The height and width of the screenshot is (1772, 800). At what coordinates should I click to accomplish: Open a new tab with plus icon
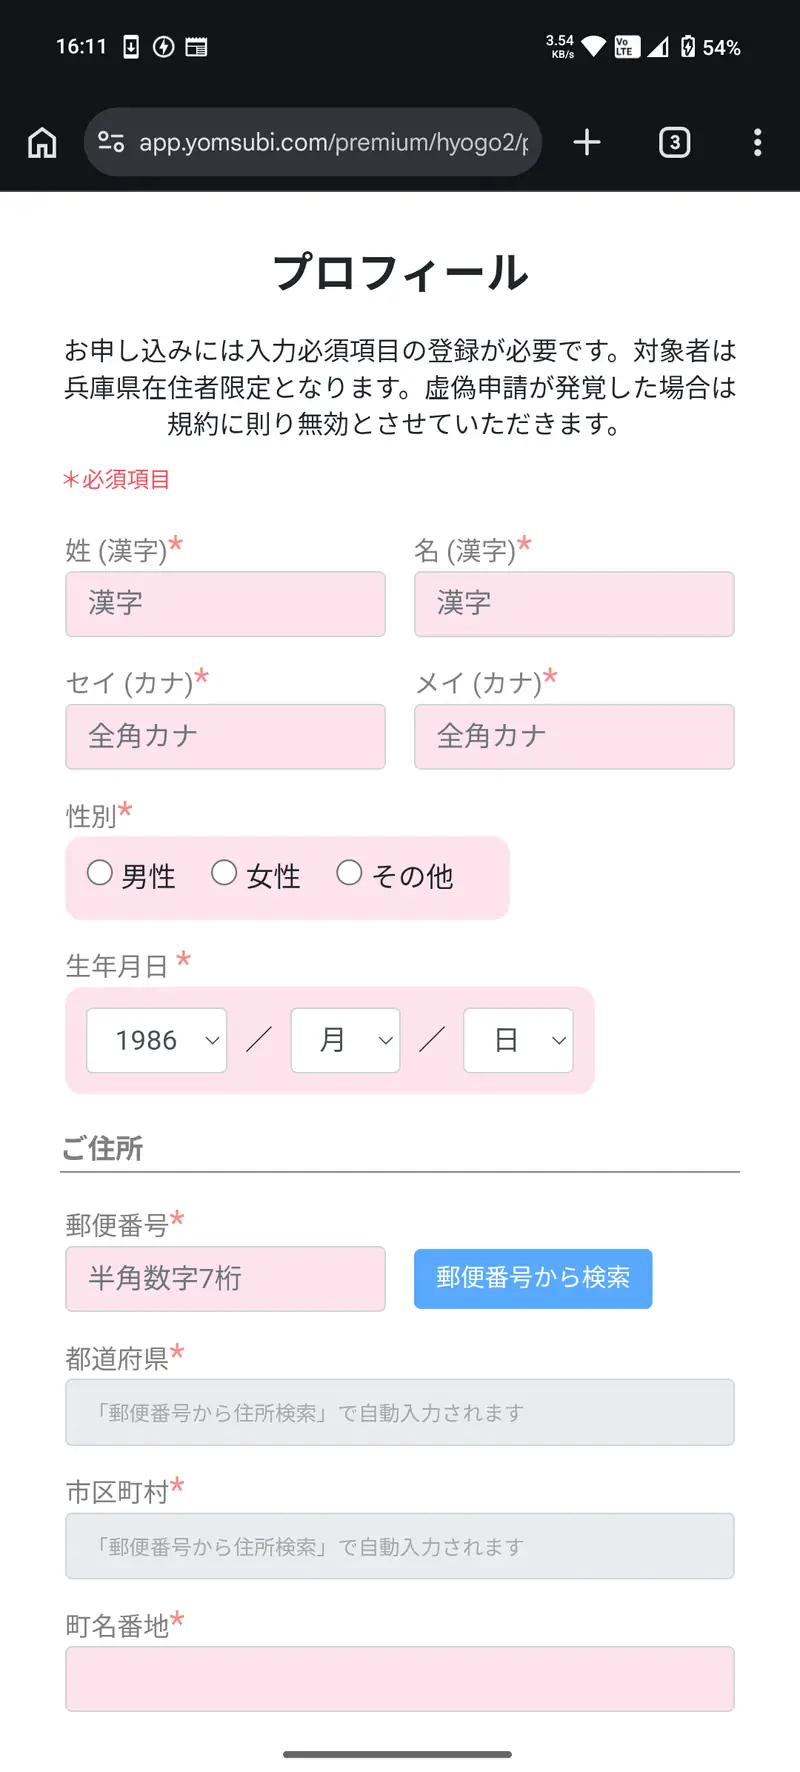tap(587, 143)
